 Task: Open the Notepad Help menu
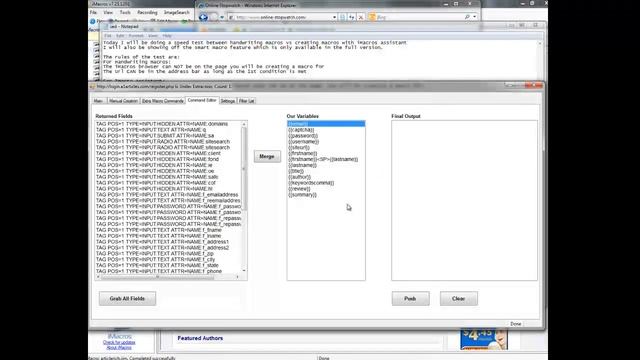[167, 36]
